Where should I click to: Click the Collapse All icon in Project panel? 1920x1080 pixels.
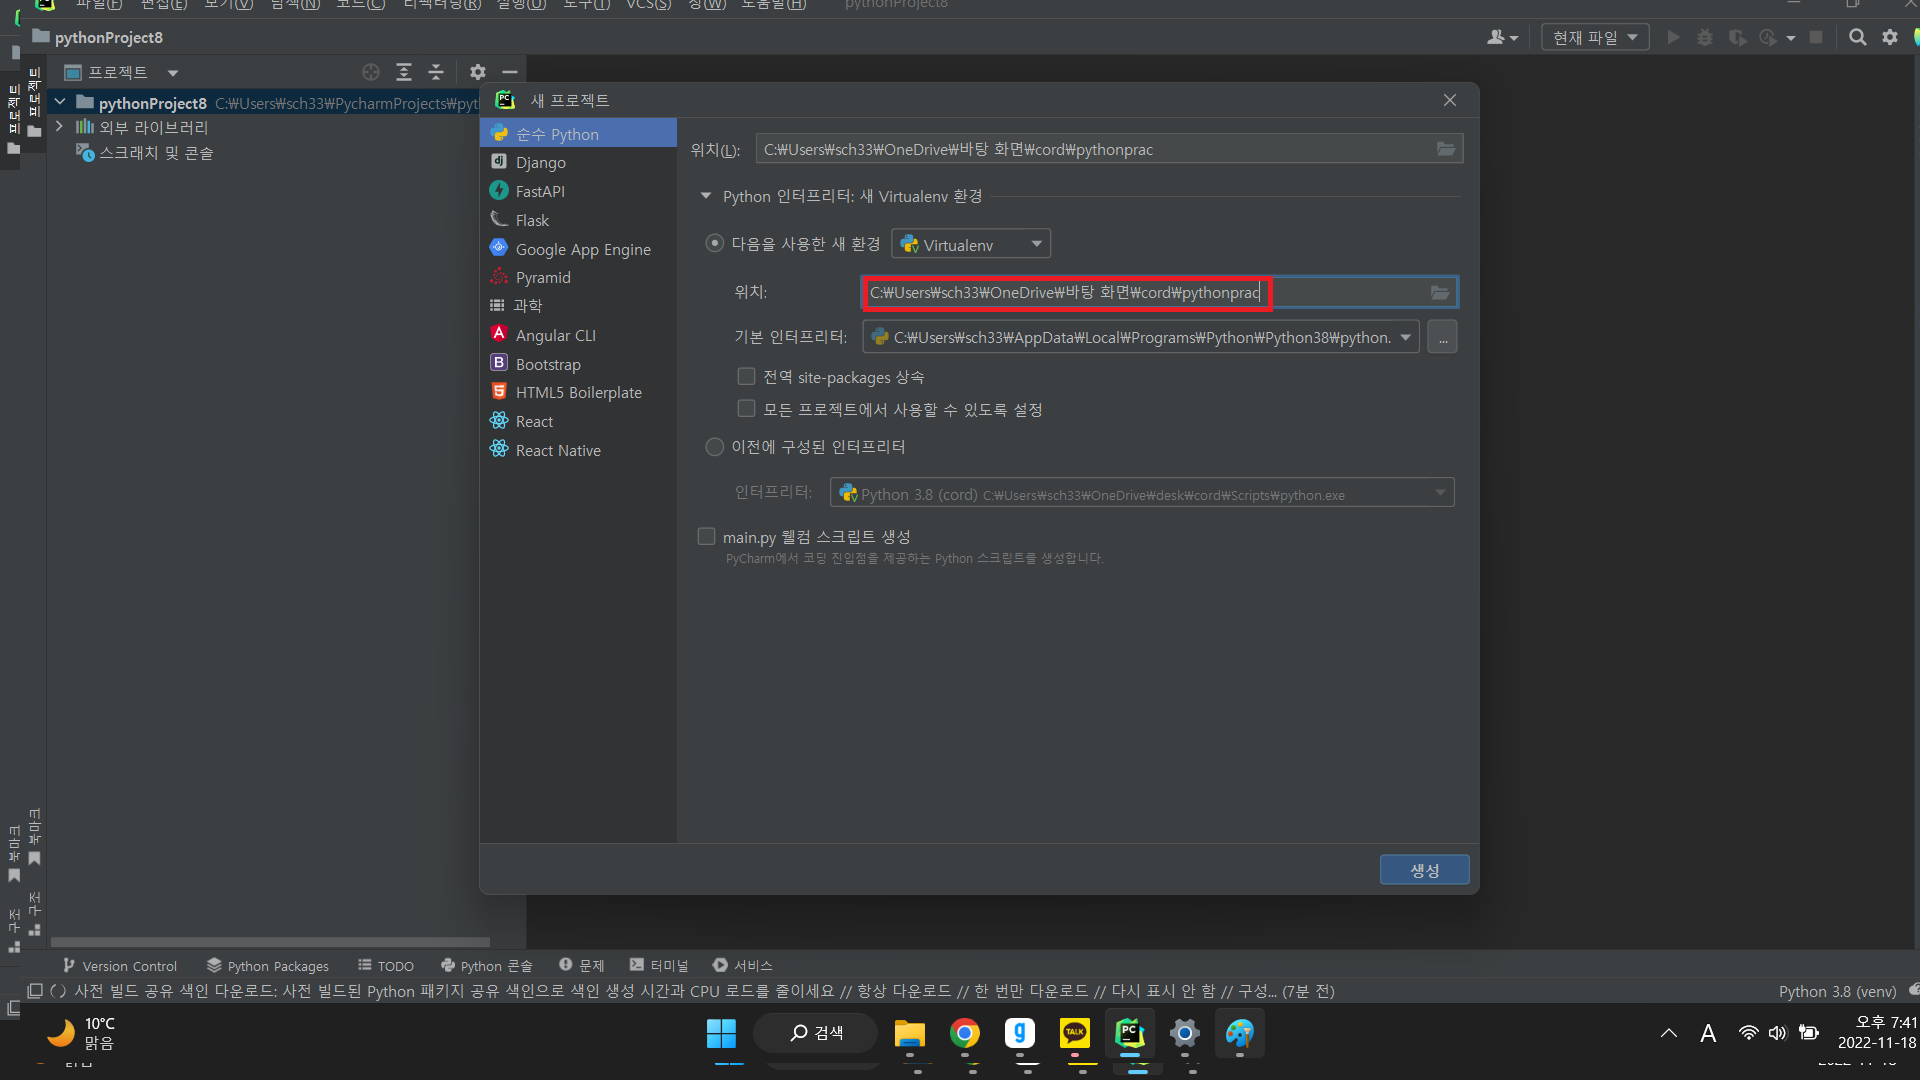(x=436, y=72)
